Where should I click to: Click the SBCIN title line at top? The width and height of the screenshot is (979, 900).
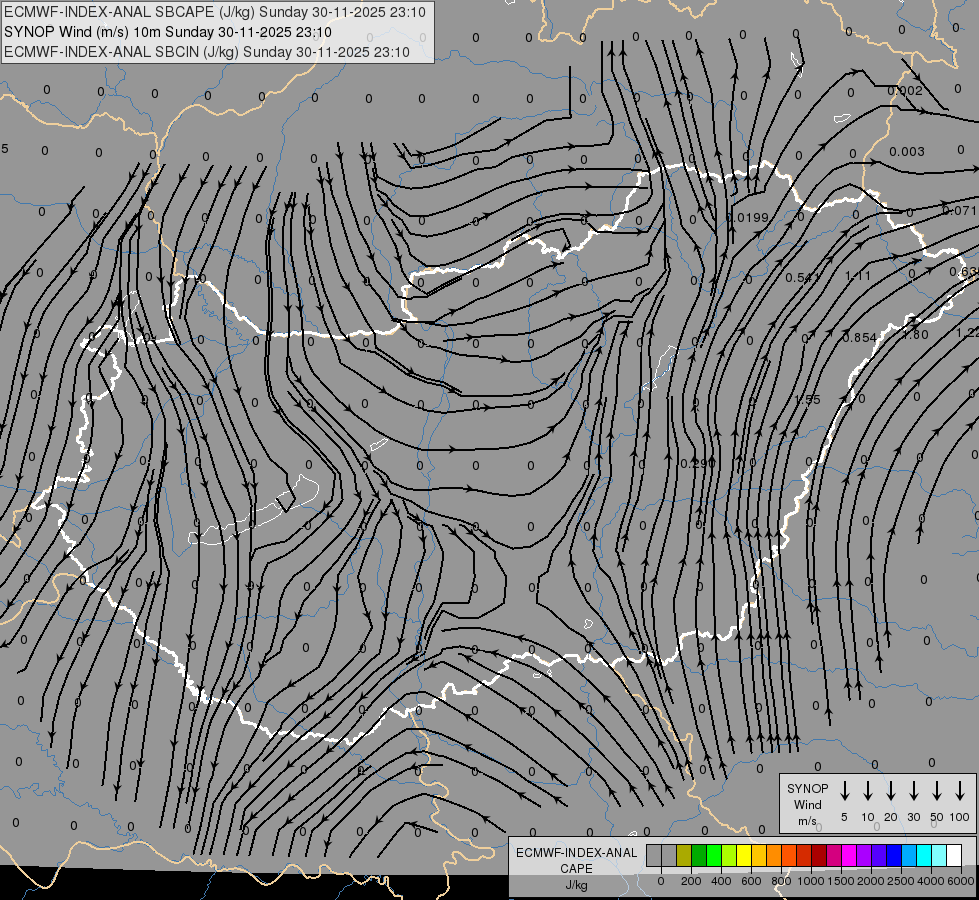click(207, 52)
